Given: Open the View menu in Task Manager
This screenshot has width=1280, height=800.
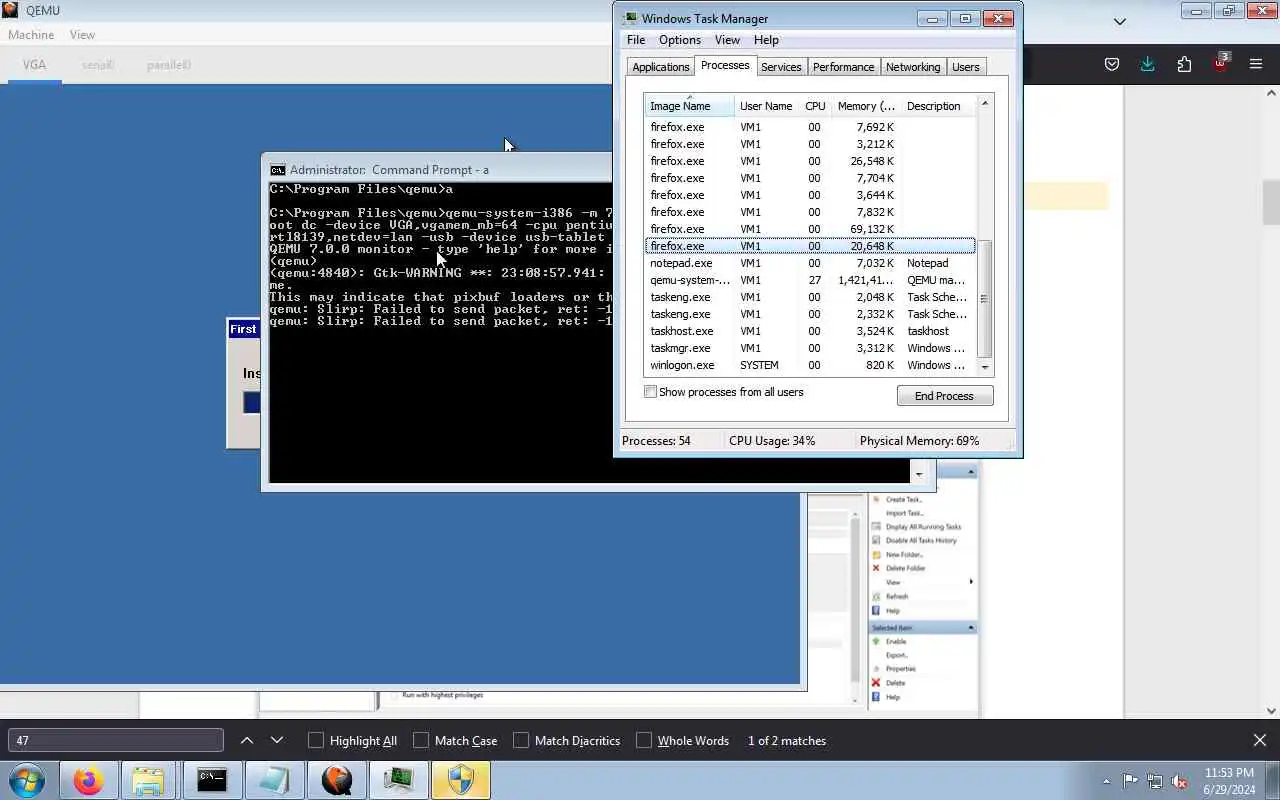Looking at the screenshot, I should click(x=727, y=40).
